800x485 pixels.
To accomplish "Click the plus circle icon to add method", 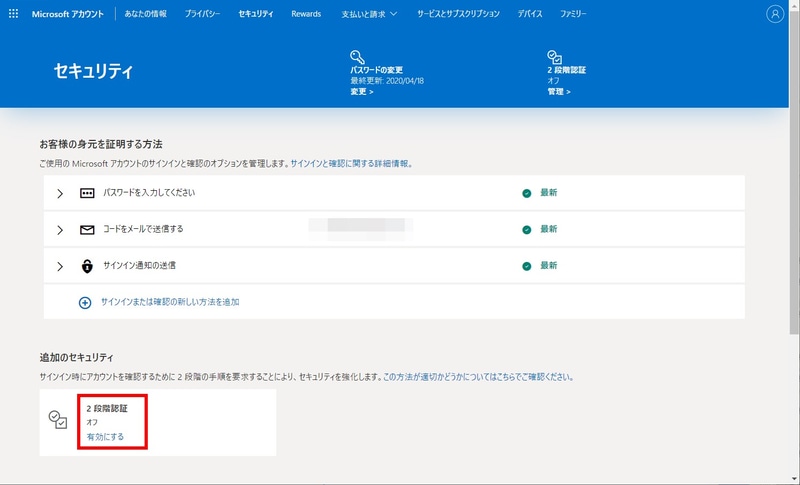I will point(85,302).
